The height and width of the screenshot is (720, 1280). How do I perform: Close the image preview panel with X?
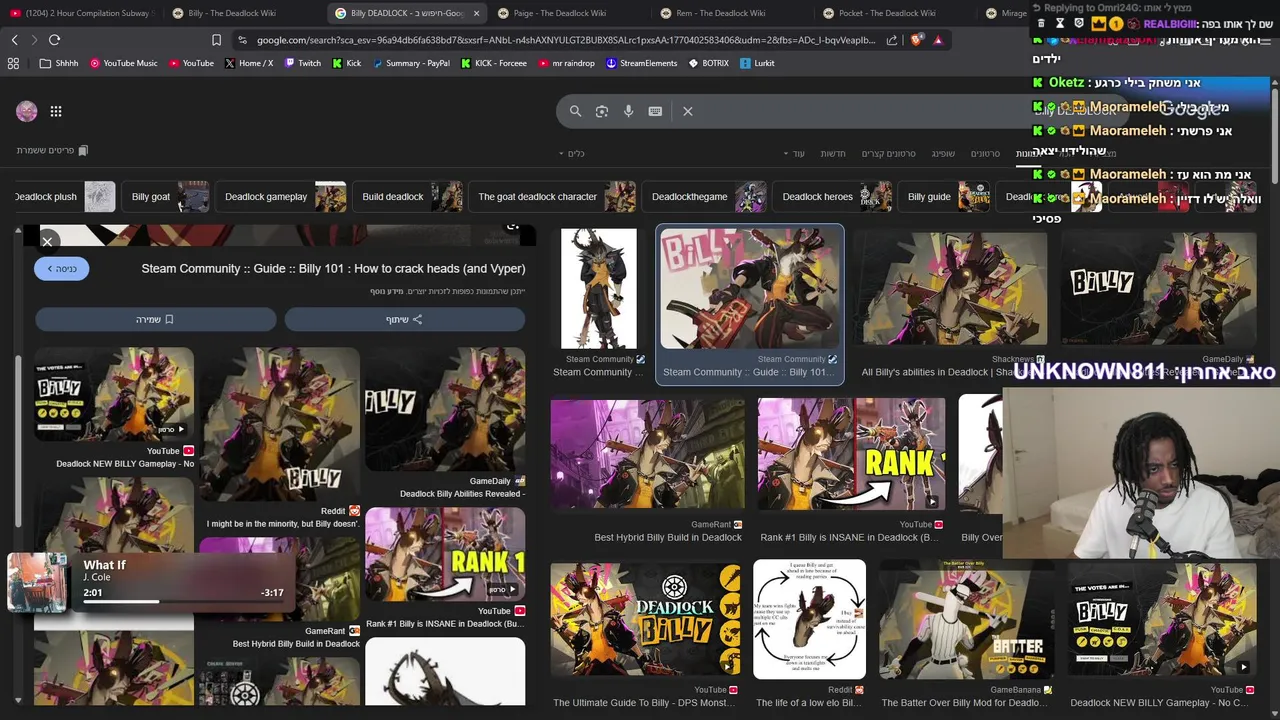[x=47, y=242]
